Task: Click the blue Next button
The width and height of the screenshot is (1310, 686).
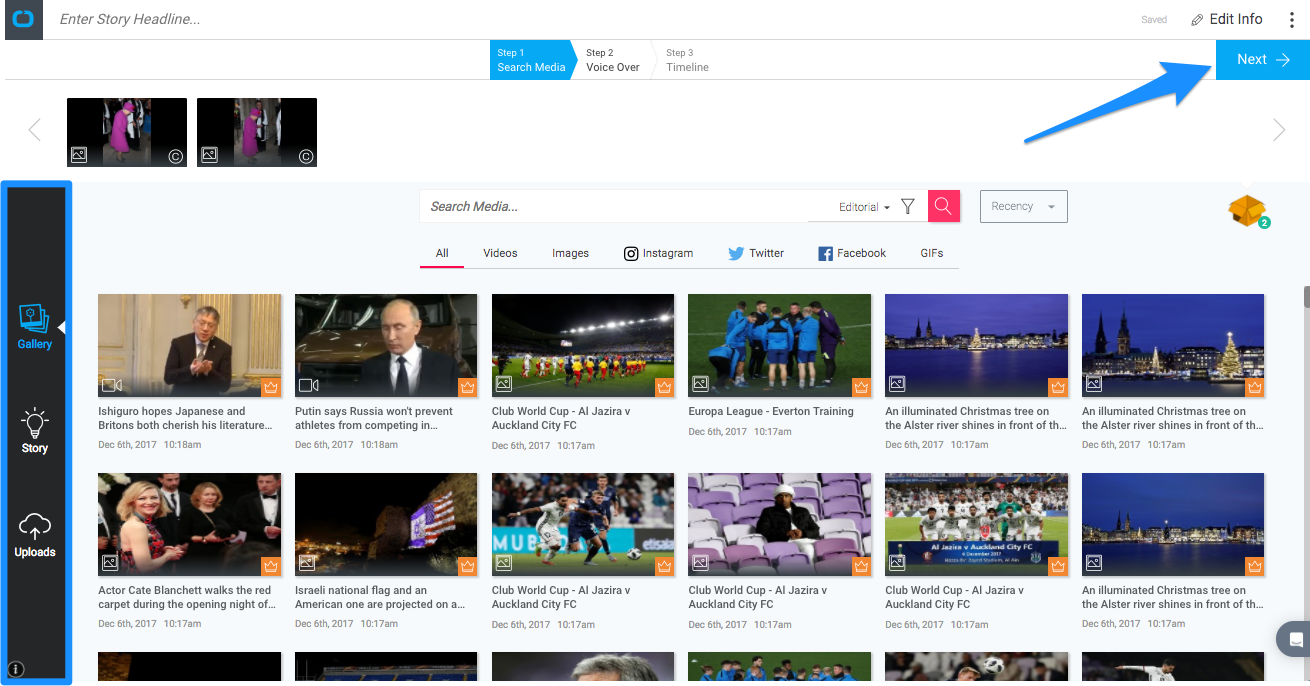Action: tap(1263, 60)
